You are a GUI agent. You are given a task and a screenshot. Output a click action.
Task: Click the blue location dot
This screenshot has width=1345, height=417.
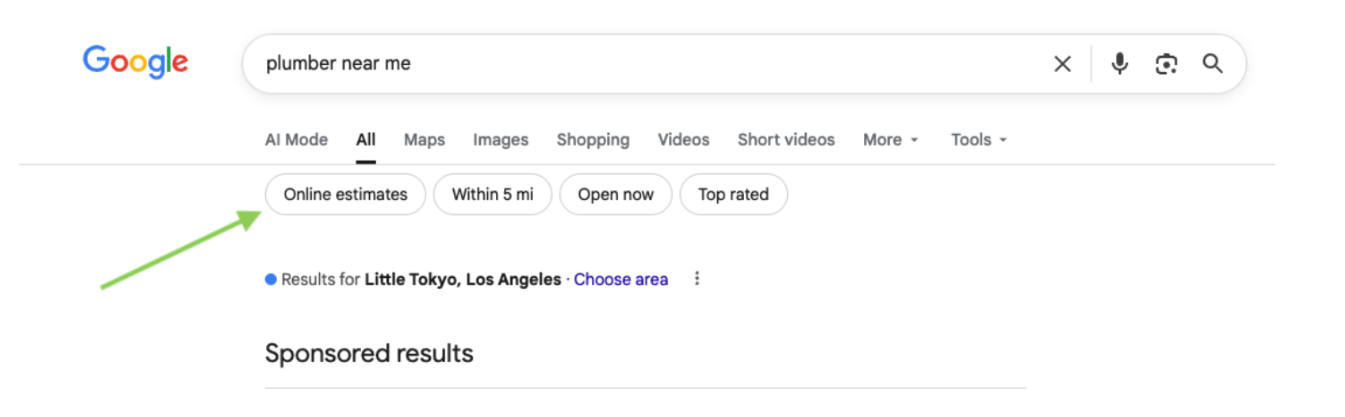pyautogui.click(x=270, y=279)
